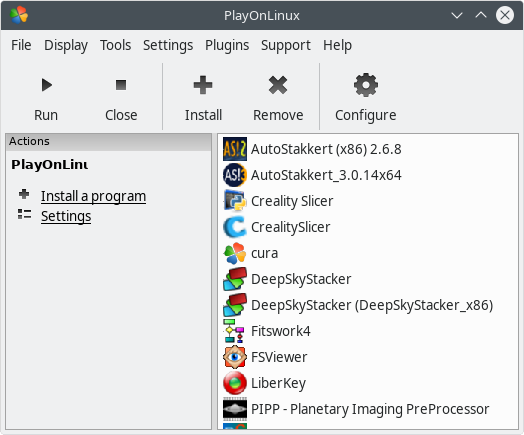Screen dimensions: 524x435
Task: Select the LiberKey red circle icon
Action: coord(235,383)
